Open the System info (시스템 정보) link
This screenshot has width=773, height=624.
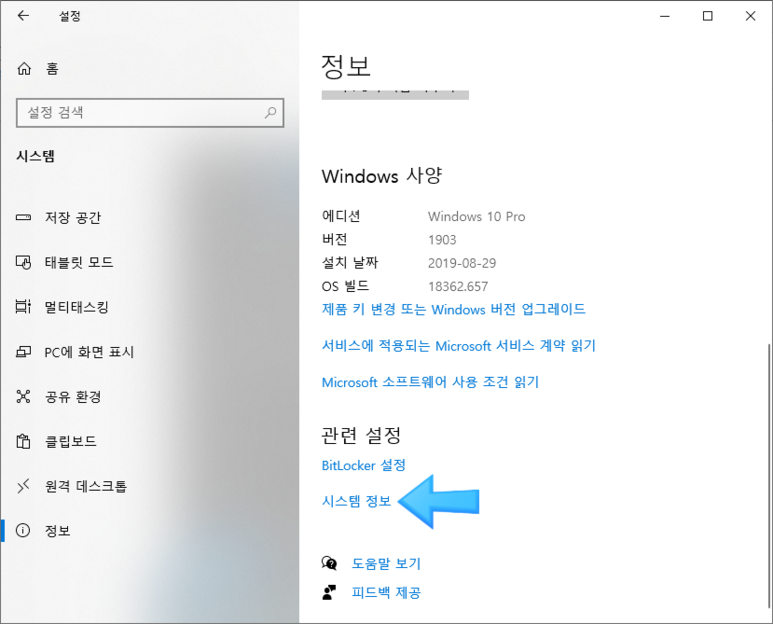pos(356,501)
